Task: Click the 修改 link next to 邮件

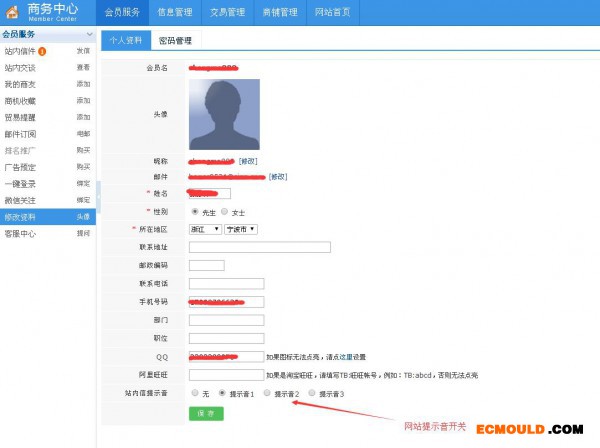Action: click(278, 177)
